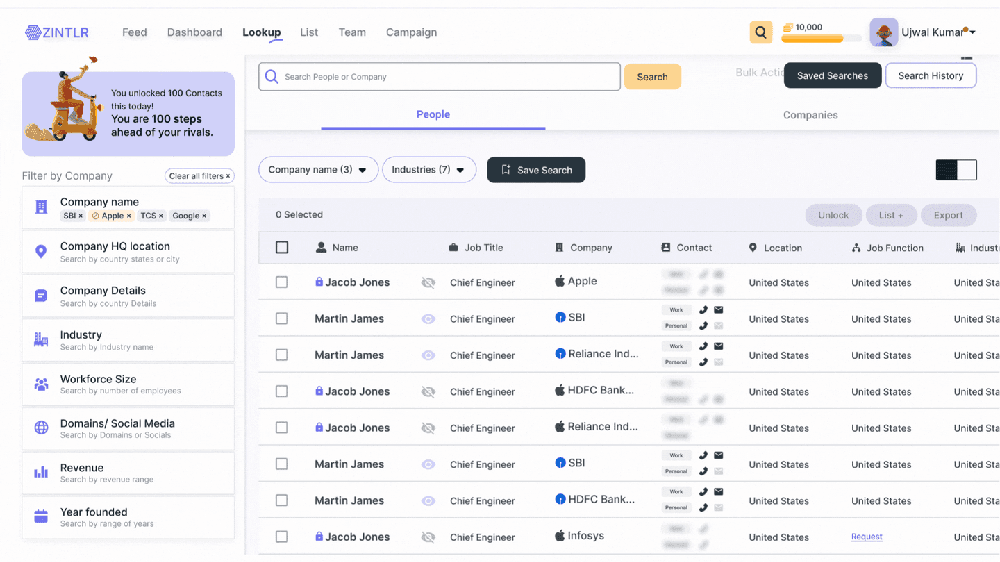1000x562 pixels.
Task: Expand the Year founded filter
Action: (x=128, y=517)
